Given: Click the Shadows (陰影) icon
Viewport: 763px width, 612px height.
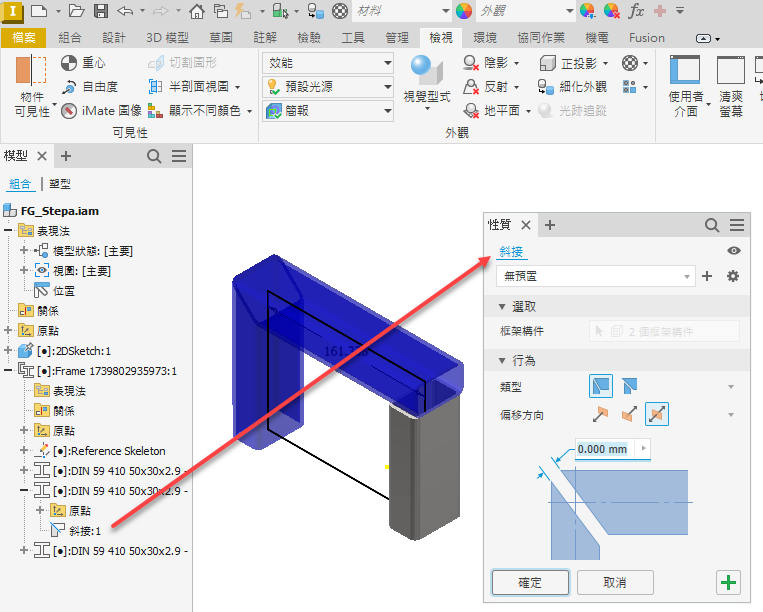Looking at the screenshot, I should 471,63.
